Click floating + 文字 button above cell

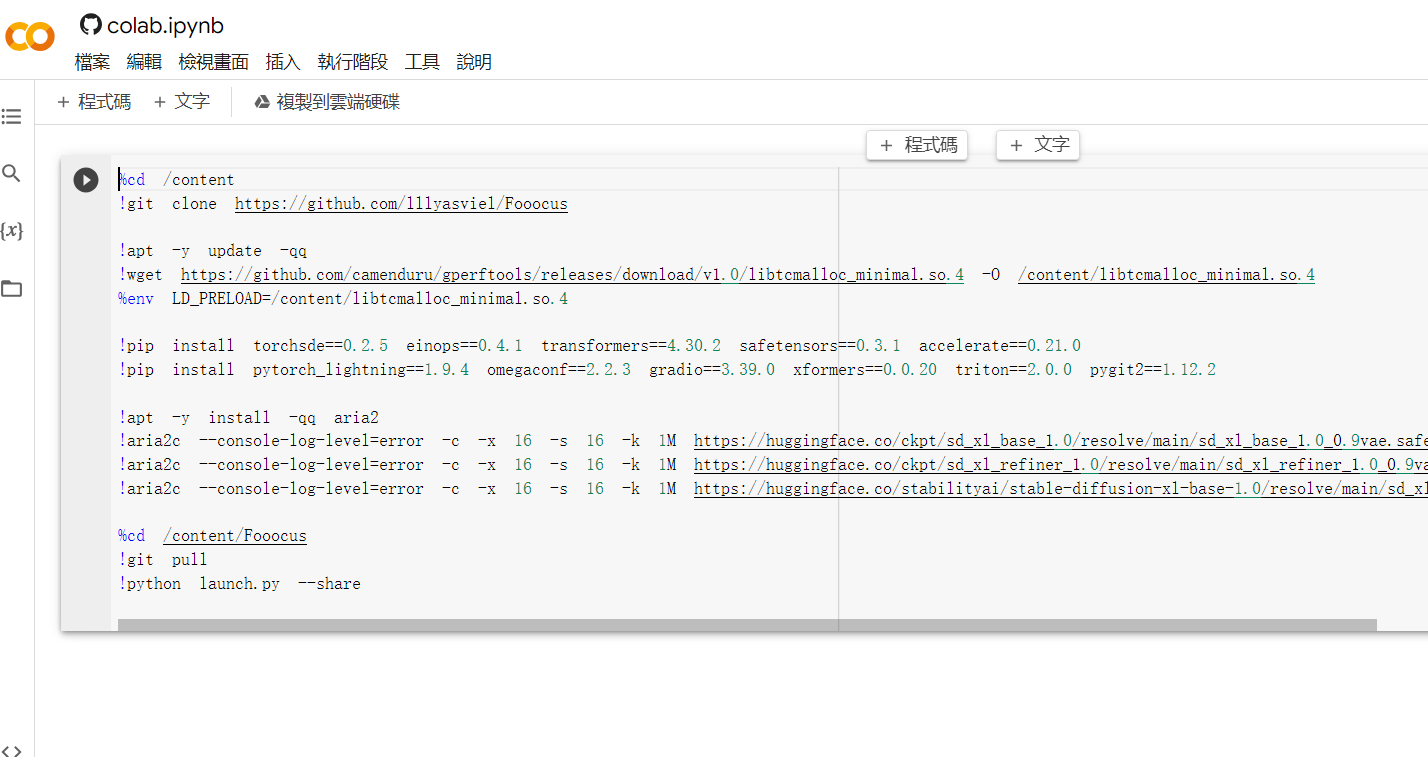click(1038, 145)
